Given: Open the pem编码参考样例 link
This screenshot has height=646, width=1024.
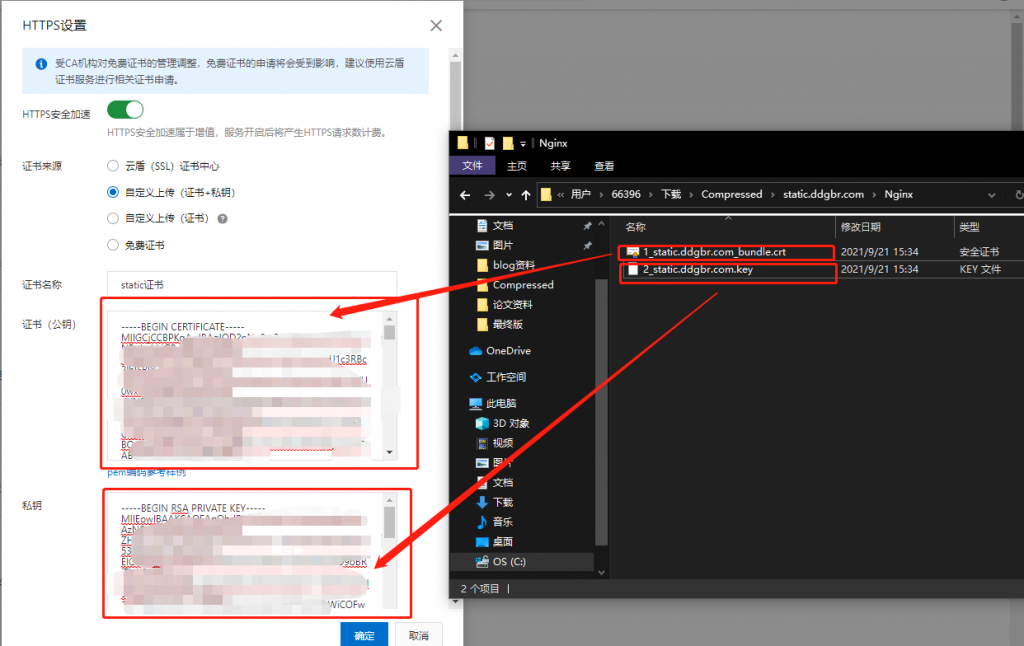Looking at the screenshot, I should coord(146,472).
